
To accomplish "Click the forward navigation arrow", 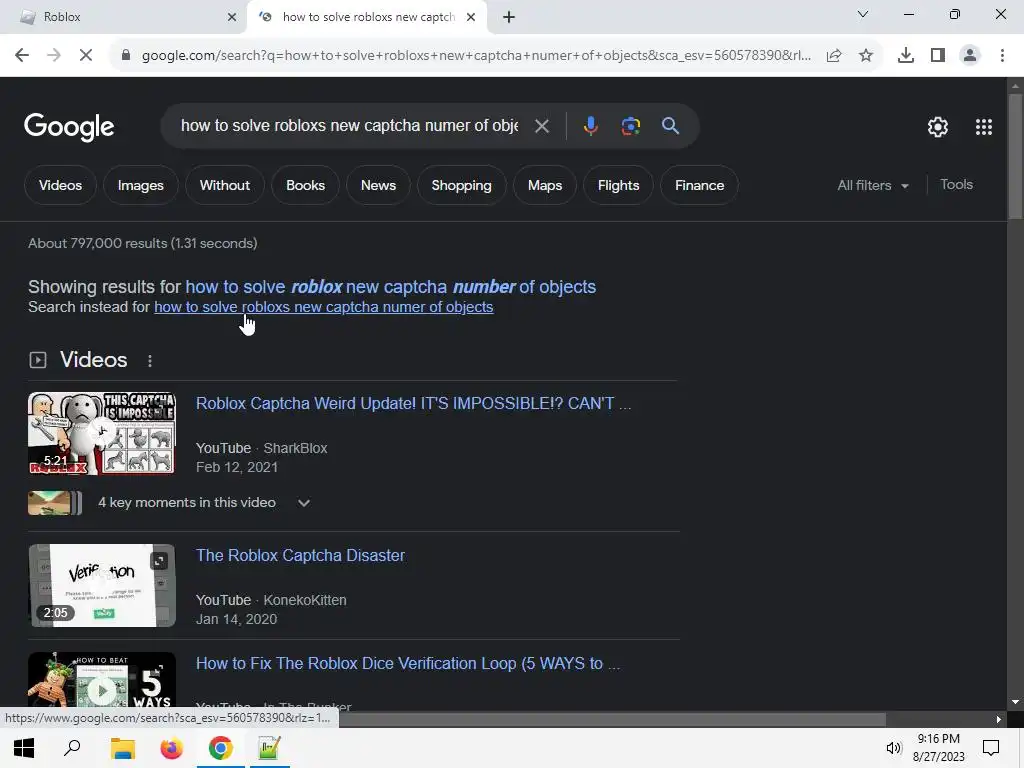I will point(54,56).
